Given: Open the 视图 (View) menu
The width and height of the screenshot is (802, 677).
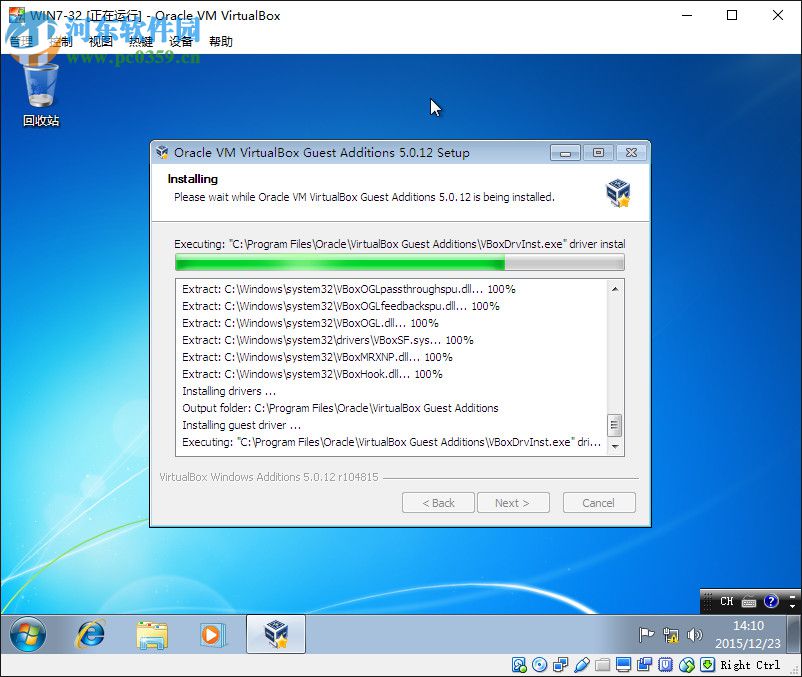Looking at the screenshot, I should click(x=101, y=42).
